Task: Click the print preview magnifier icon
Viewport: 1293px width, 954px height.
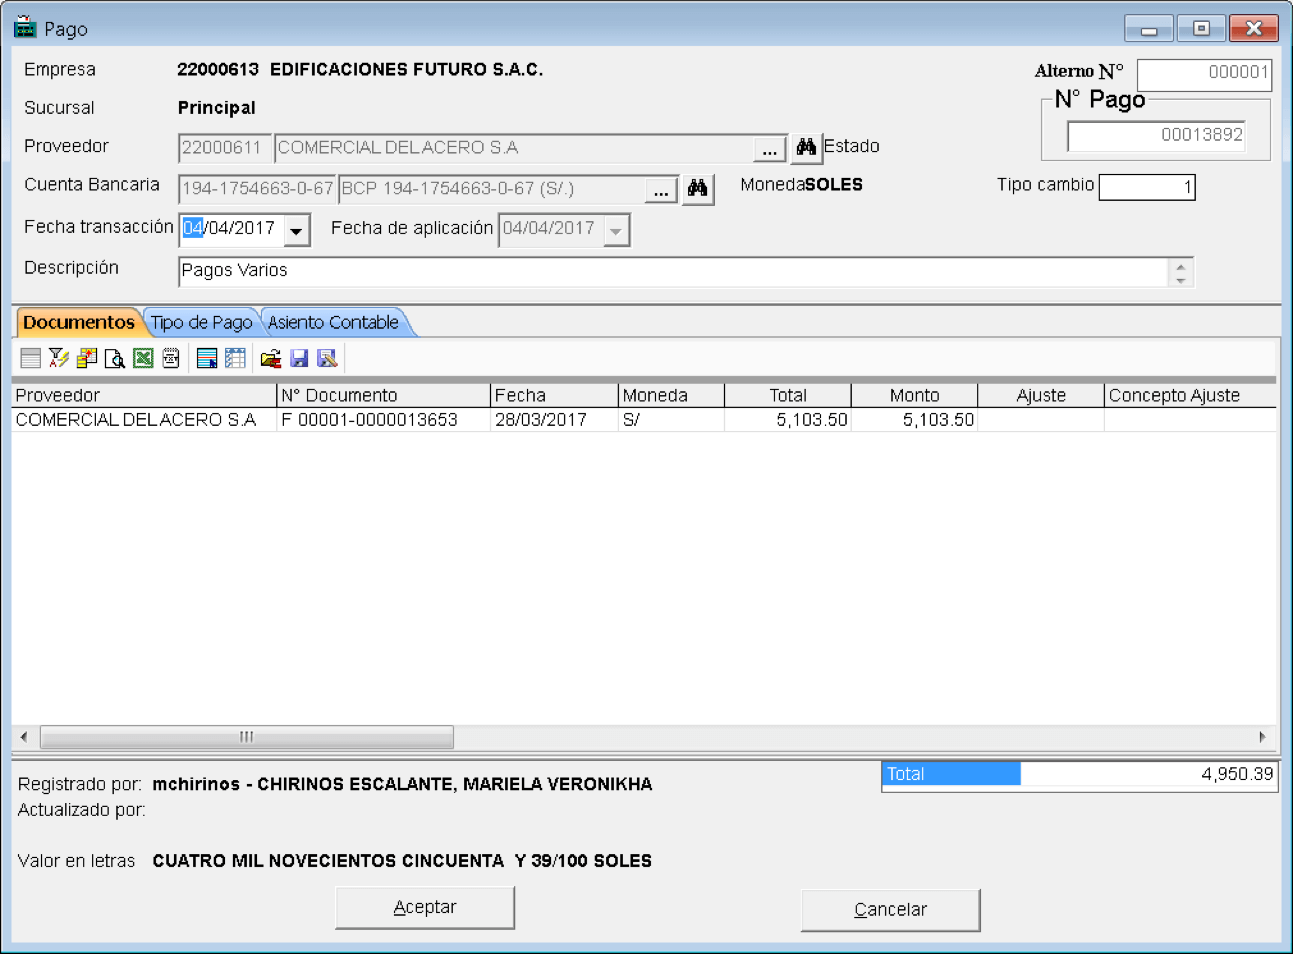Action: [115, 358]
